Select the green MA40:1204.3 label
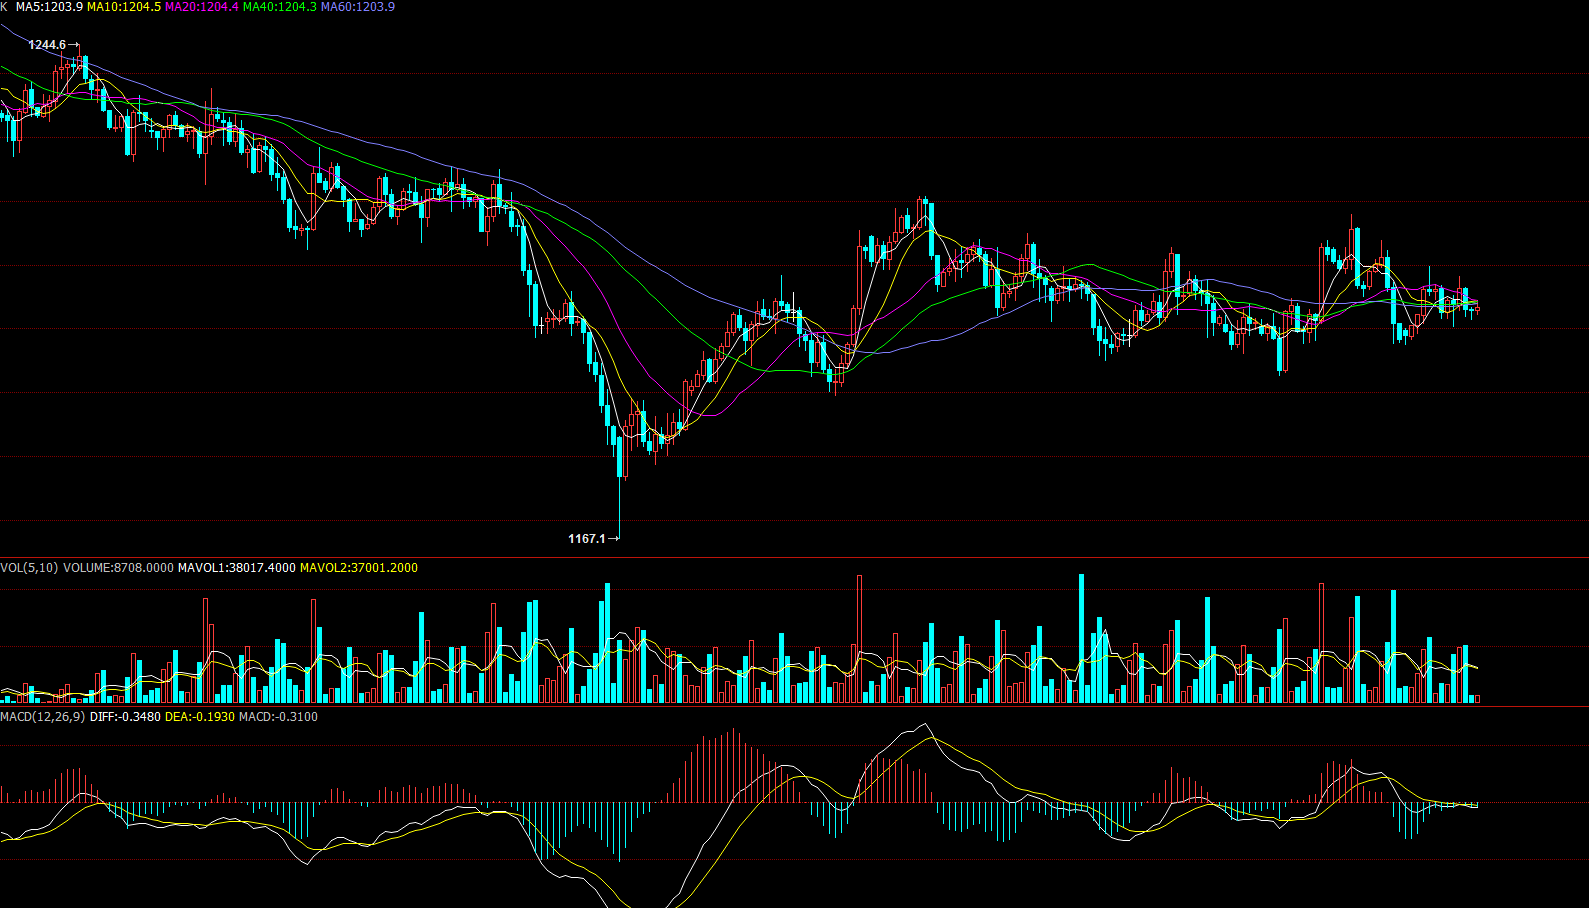 point(280,7)
